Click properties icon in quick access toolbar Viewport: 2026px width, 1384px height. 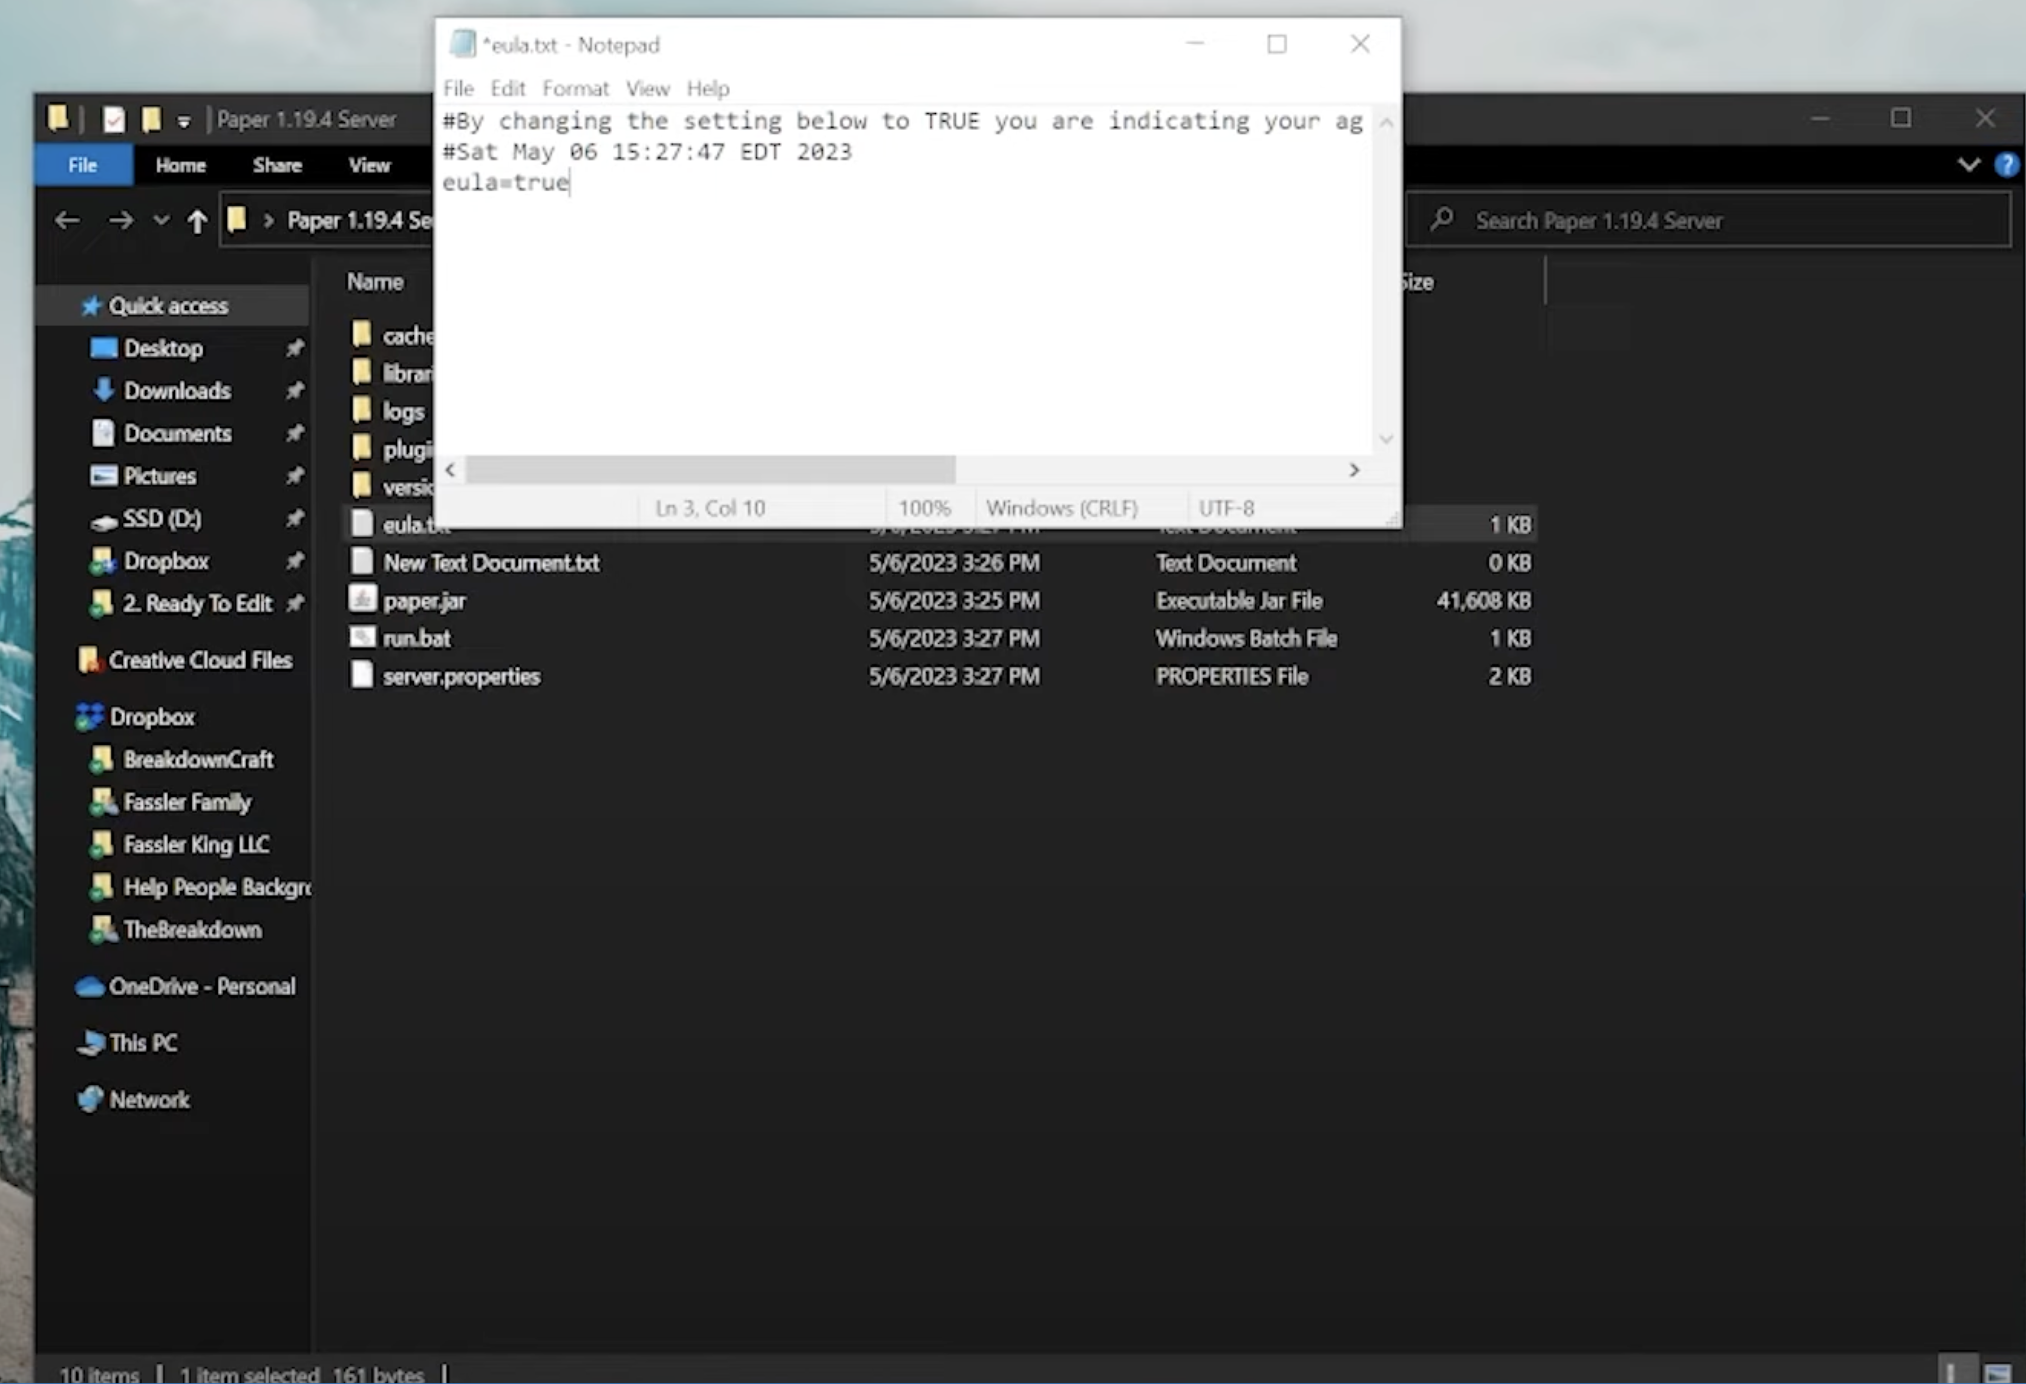coord(114,120)
